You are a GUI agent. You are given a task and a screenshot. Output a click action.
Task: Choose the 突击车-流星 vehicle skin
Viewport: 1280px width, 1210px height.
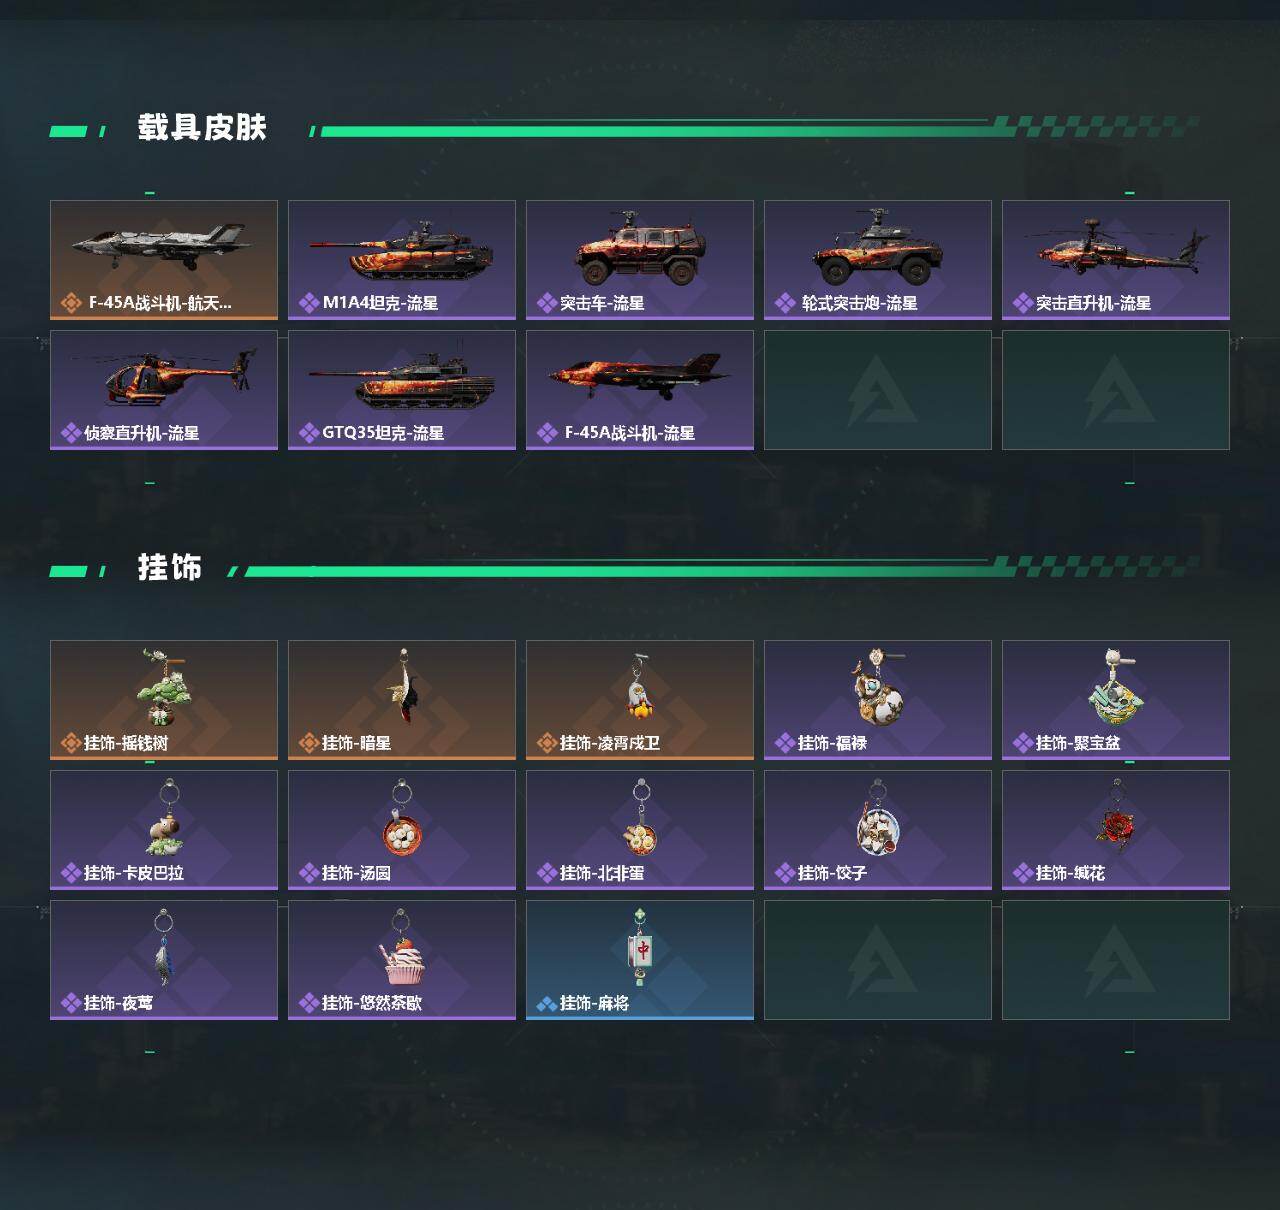tap(640, 260)
